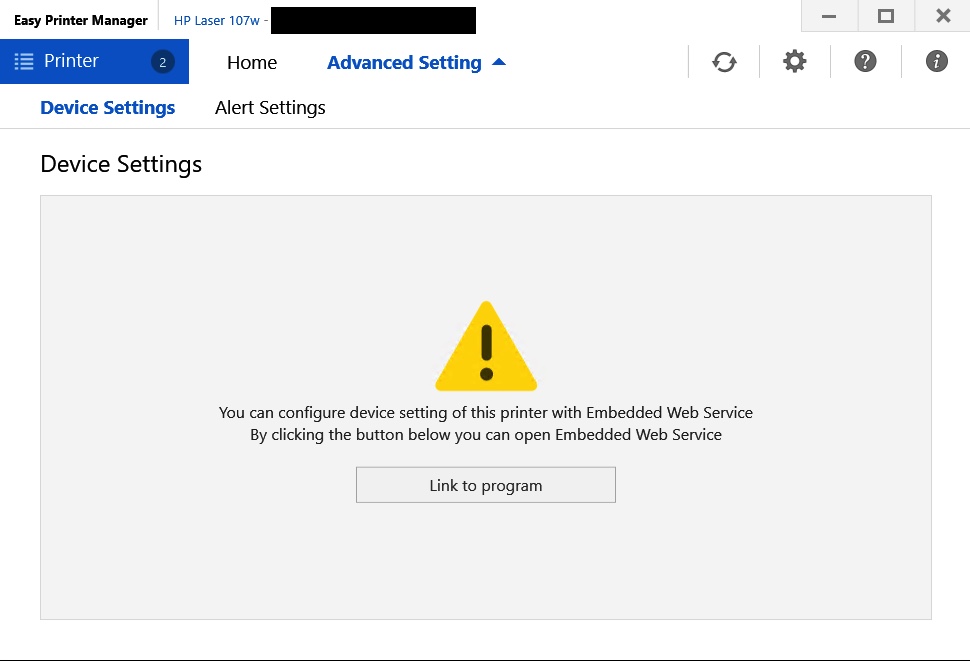Close the Easy Printer Manager window

[x=943, y=16]
